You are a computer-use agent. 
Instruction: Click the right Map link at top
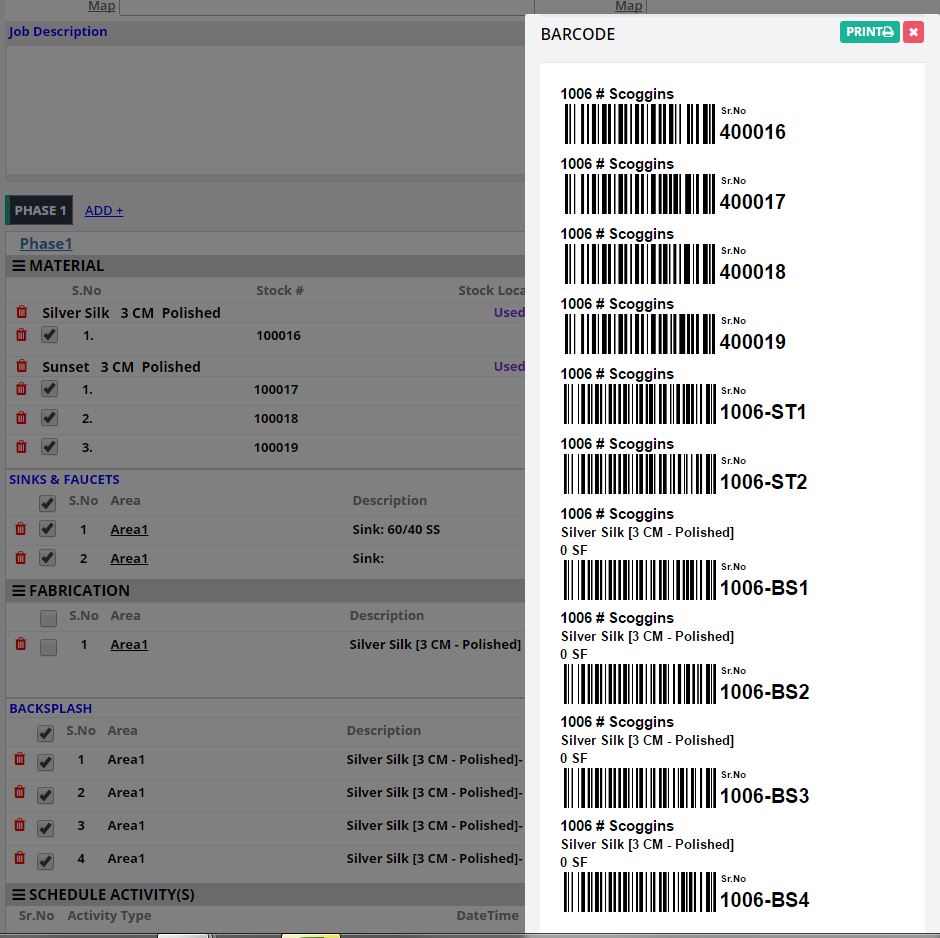[x=628, y=6]
